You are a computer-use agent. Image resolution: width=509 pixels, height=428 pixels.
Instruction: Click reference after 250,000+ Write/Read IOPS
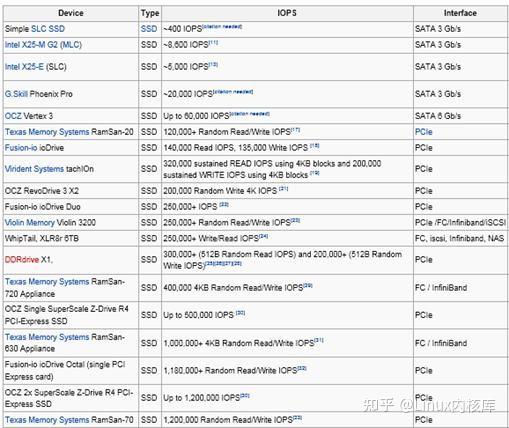point(264,236)
